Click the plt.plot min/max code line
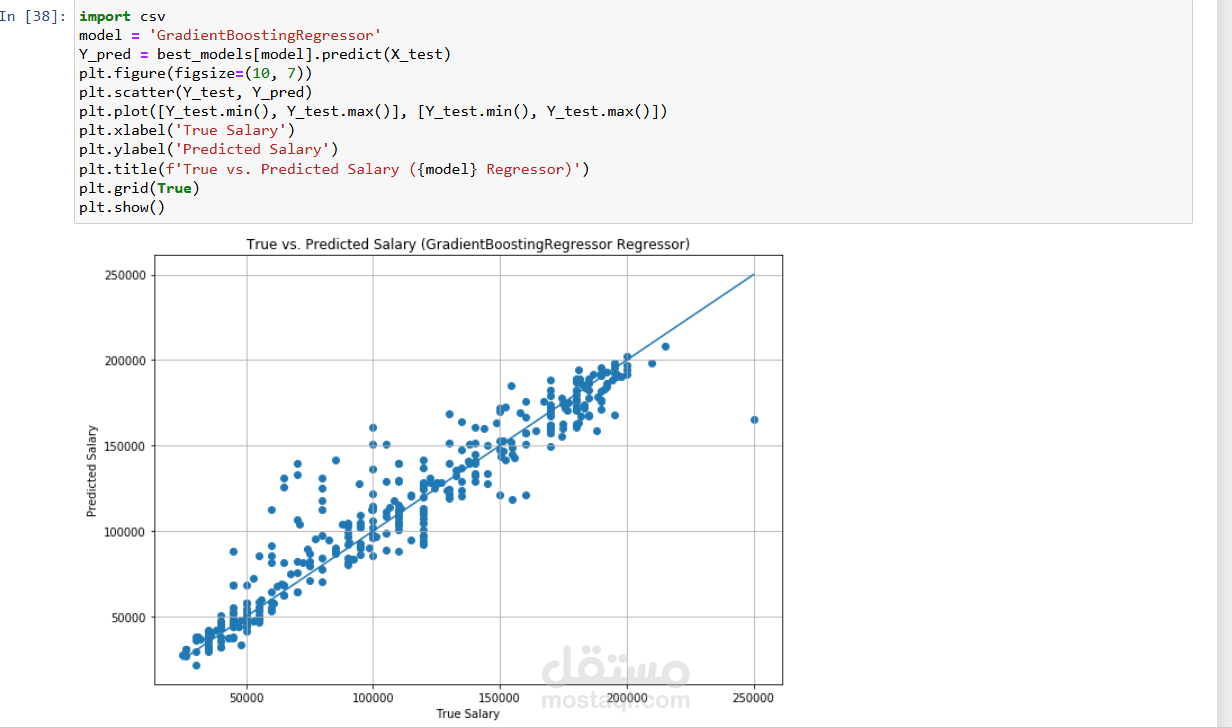 tap(373, 111)
